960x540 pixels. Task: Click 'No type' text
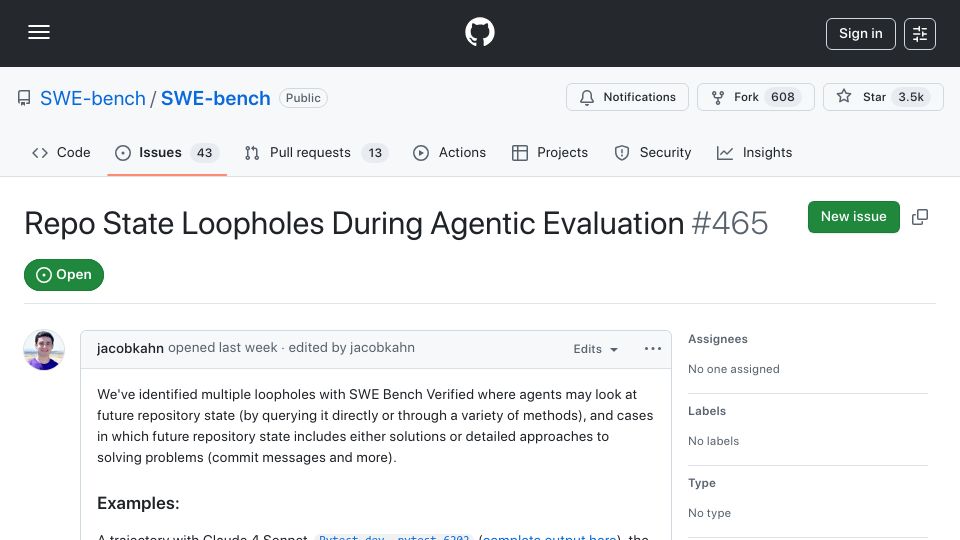(709, 513)
